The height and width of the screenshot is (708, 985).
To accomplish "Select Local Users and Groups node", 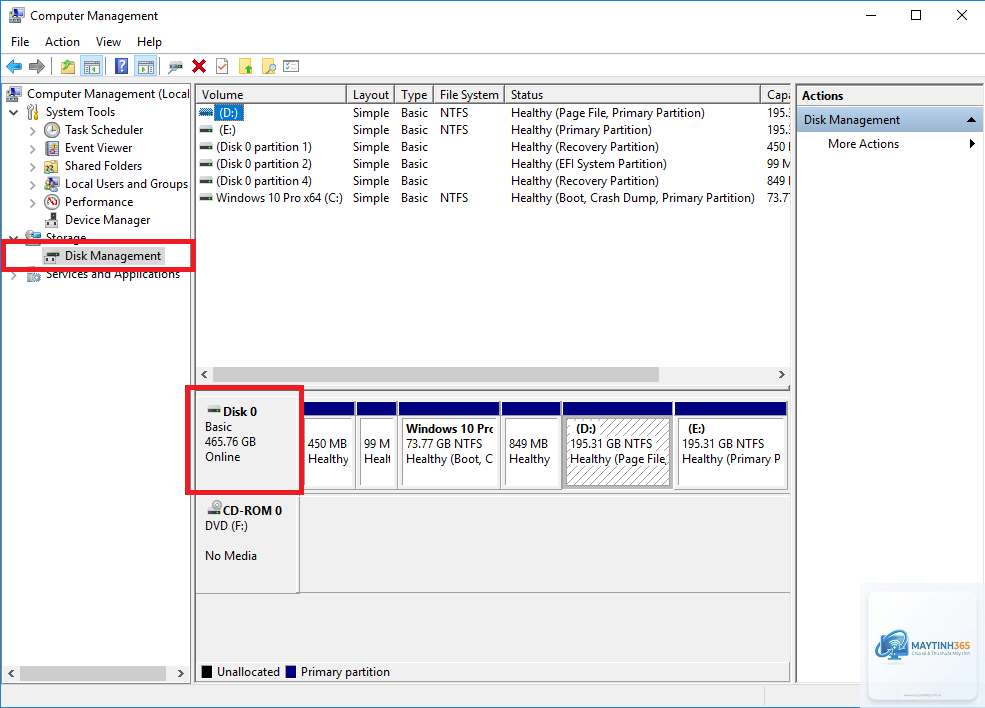I will point(126,184).
